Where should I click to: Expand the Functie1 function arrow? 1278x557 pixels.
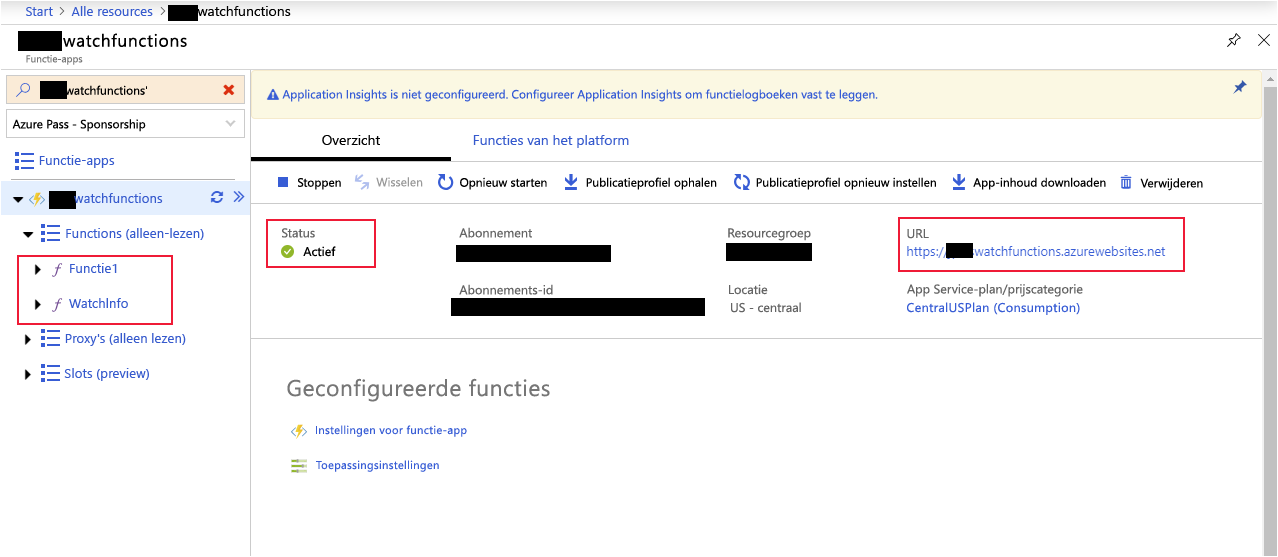pyautogui.click(x=38, y=269)
